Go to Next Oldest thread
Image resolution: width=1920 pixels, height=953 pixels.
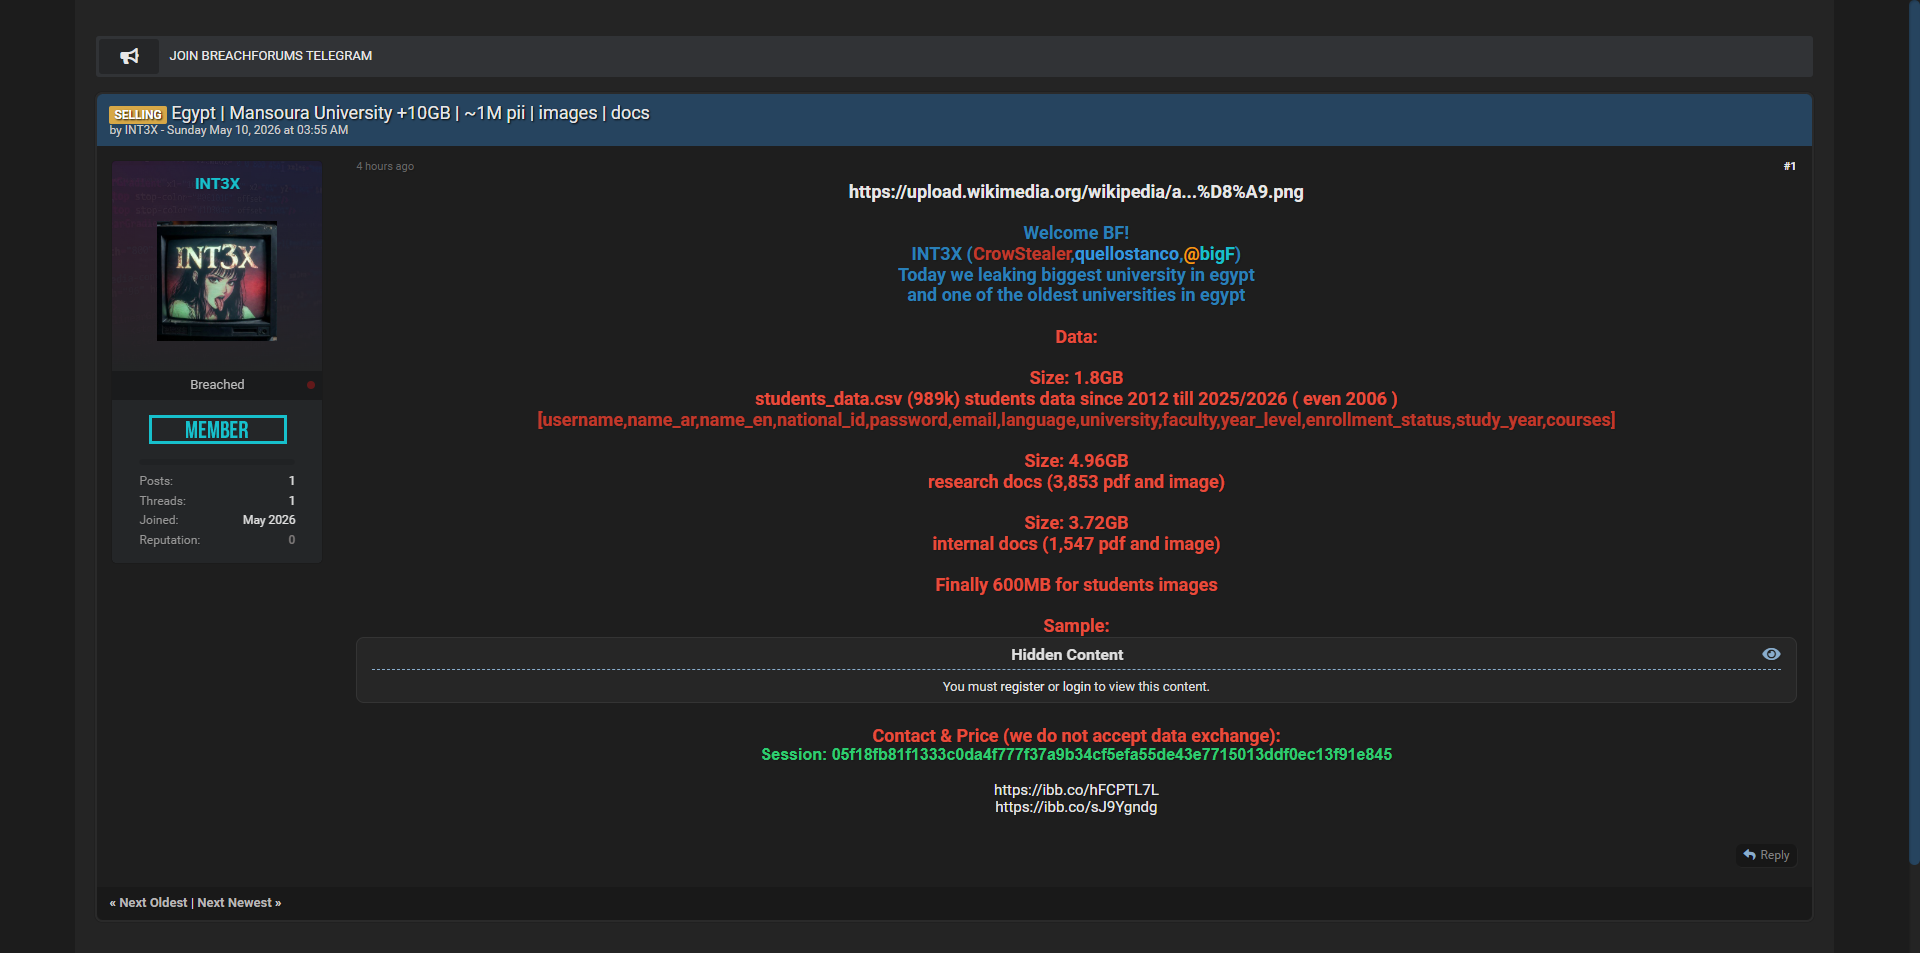(x=149, y=903)
